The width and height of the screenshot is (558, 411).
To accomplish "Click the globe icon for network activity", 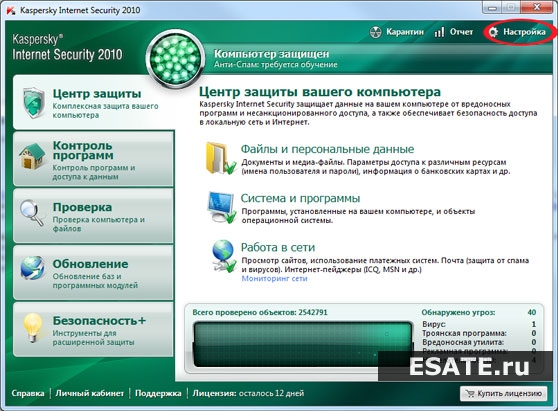I will 223,256.
